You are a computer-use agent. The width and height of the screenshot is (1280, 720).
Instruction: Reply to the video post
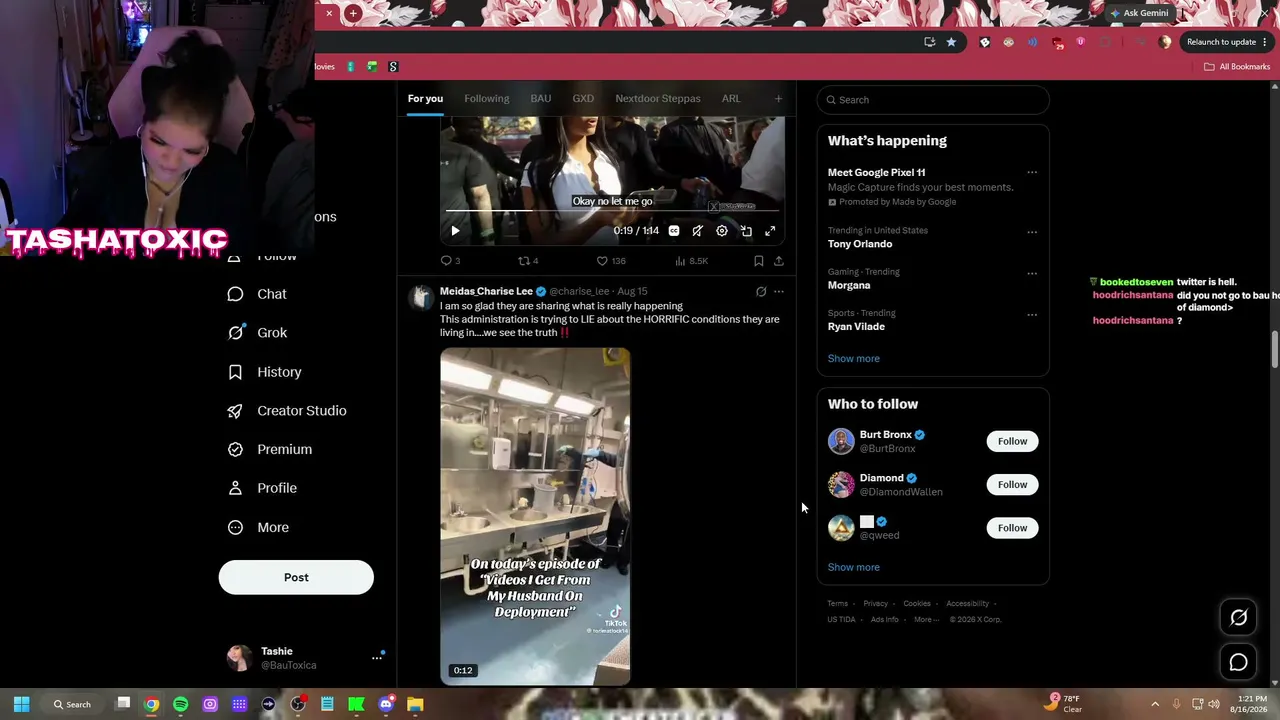(x=450, y=261)
